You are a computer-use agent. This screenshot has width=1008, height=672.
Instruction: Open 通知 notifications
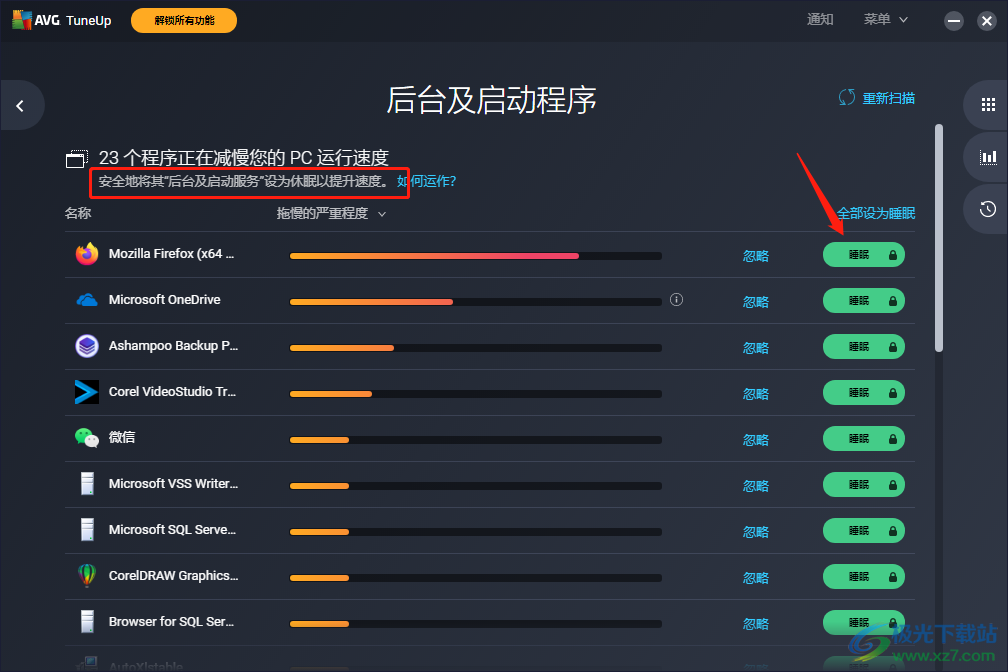[820, 19]
